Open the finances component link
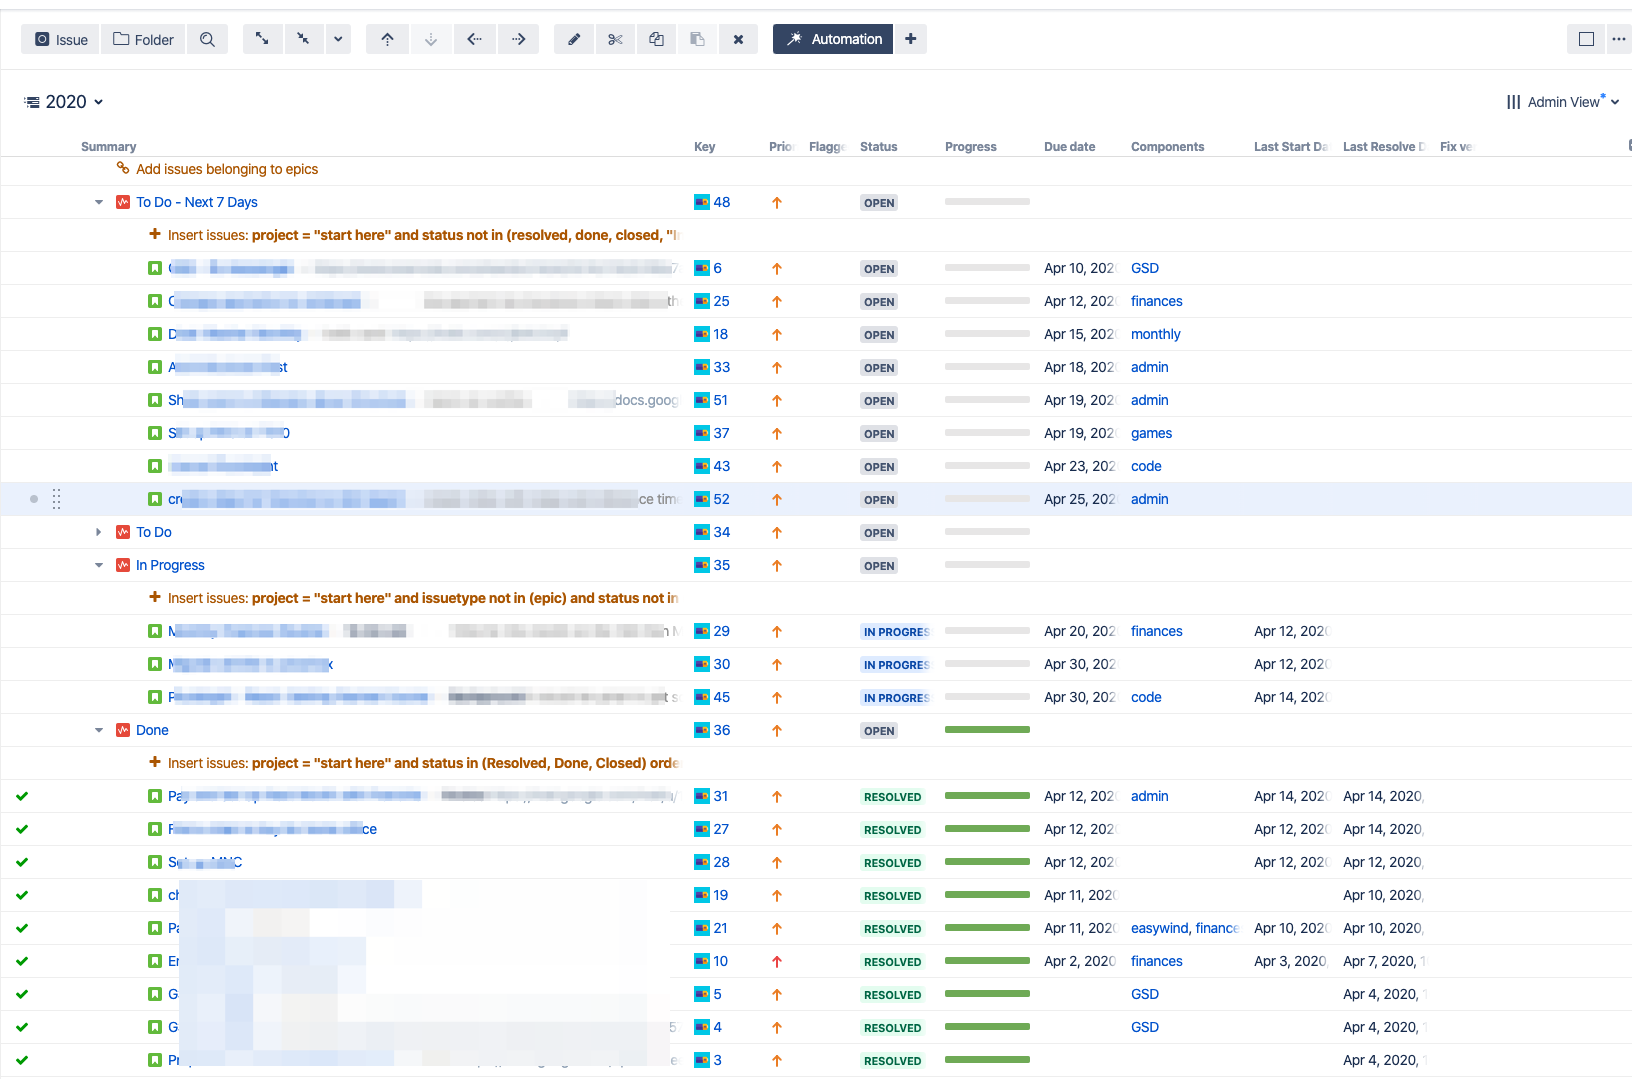Image resolution: width=1632 pixels, height=1079 pixels. coord(1156,300)
